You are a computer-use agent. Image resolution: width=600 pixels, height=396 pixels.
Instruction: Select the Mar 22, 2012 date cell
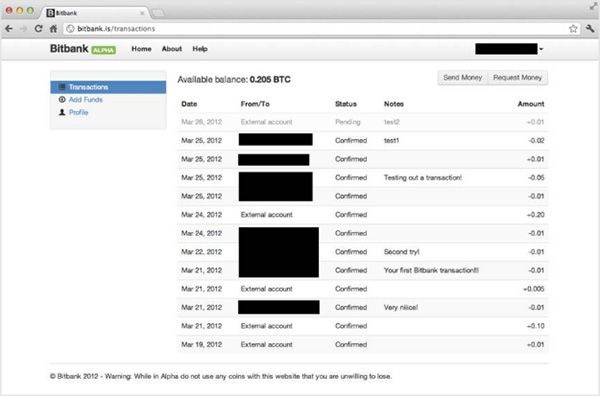point(202,252)
